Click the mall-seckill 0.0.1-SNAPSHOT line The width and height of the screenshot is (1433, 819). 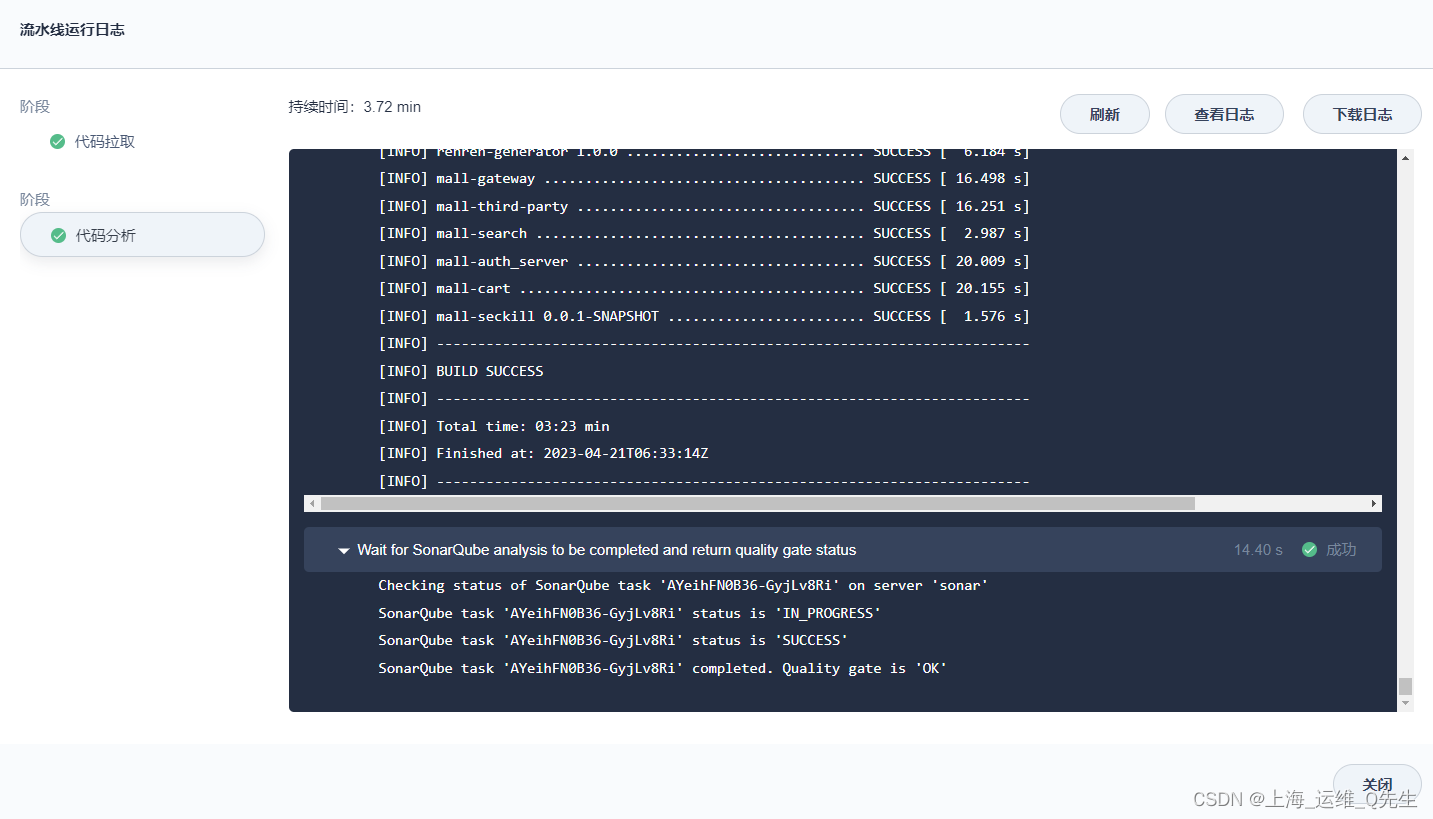[704, 316]
